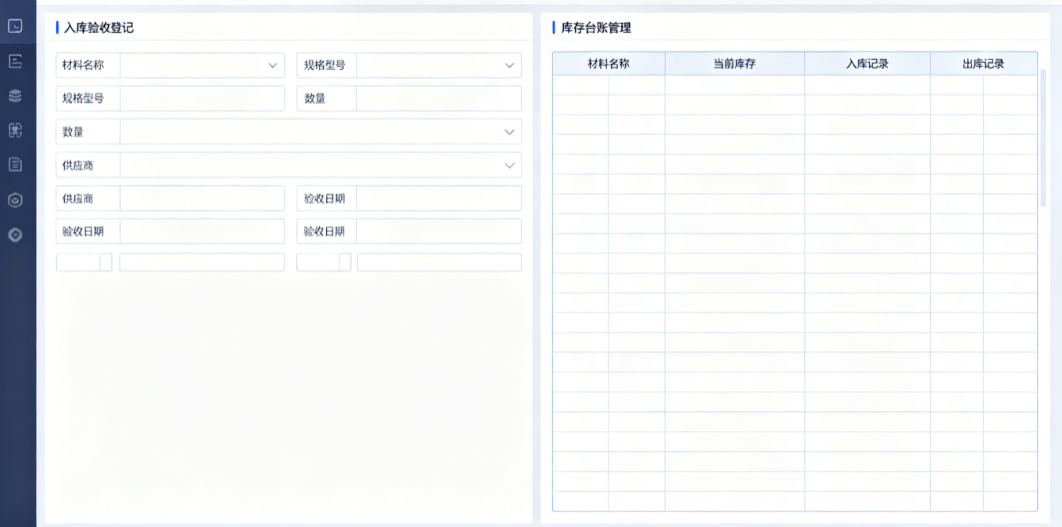The image size is (1062, 527).
Task: Open the highlighted square dashboard sidebar icon
Action: (x=15, y=26)
